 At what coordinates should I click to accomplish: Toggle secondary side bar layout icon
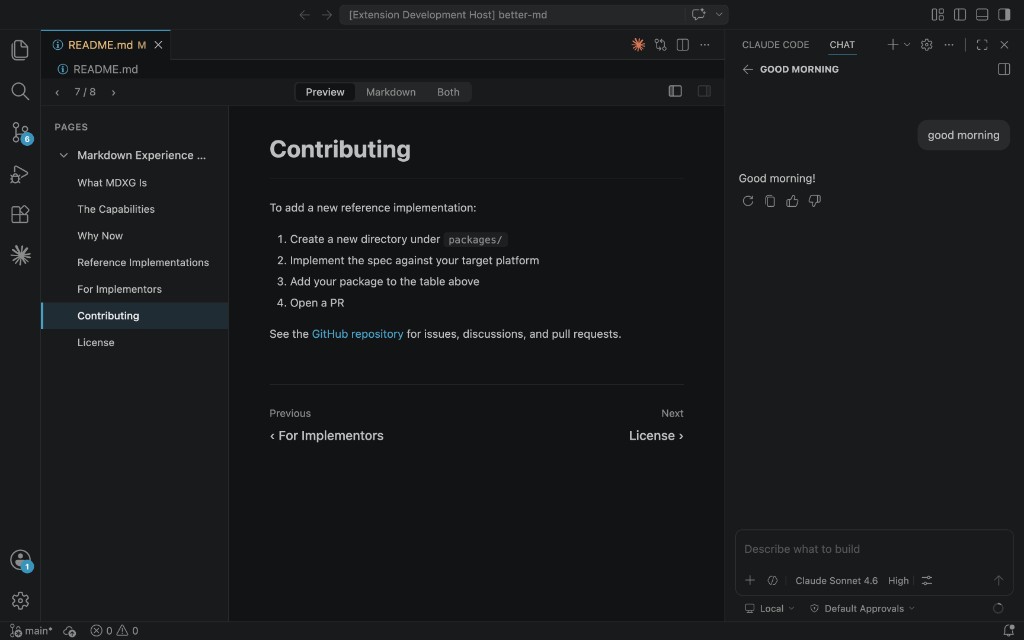tap(1004, 14)
